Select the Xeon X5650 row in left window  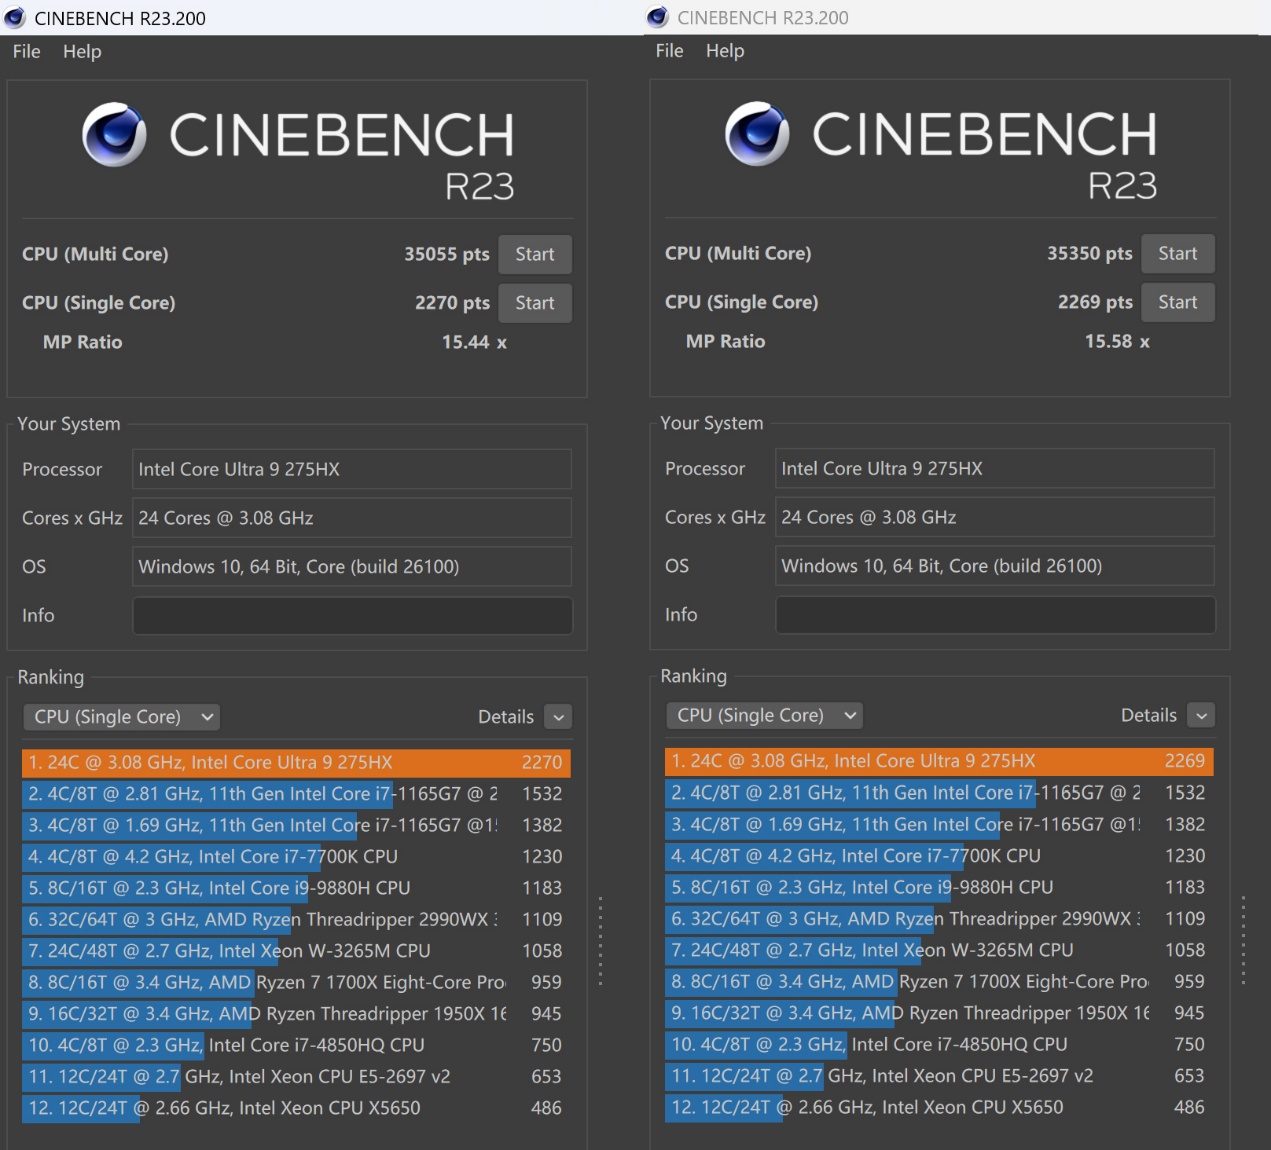296,1108
